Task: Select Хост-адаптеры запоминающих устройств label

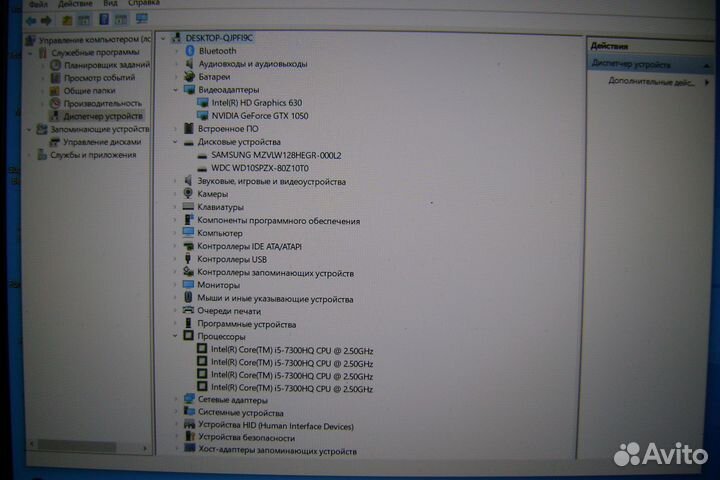Action: point(277,452)
